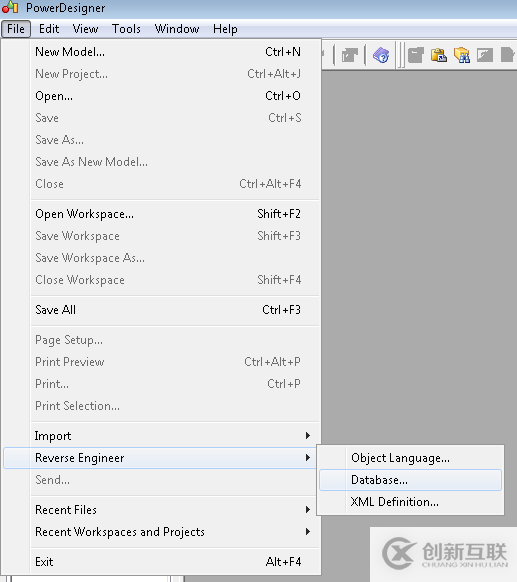
Task: Open the Help book toolbar icon
Action: (x=381, y=55)
